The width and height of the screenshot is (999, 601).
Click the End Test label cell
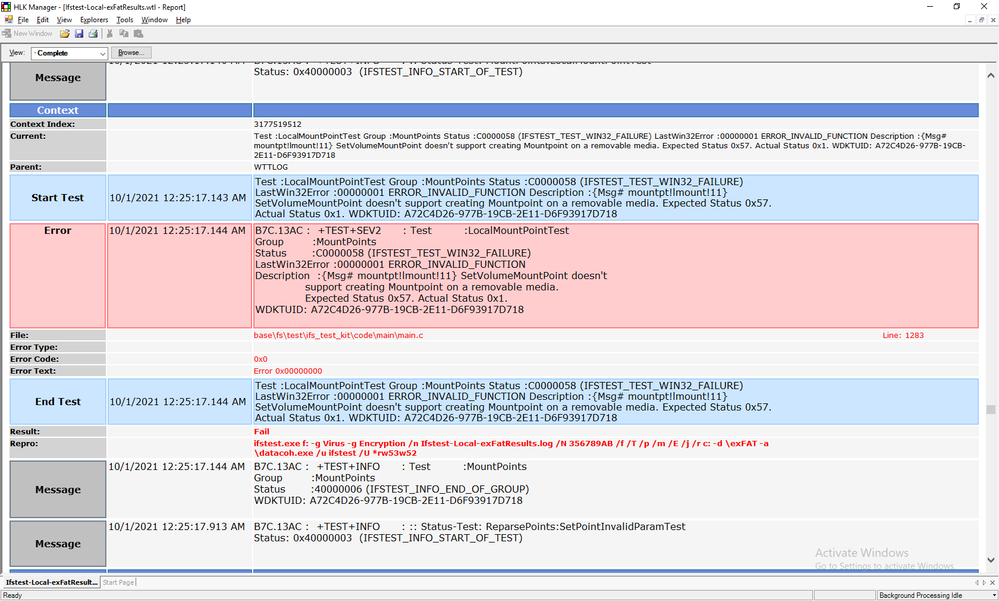[x=57, y=402]
